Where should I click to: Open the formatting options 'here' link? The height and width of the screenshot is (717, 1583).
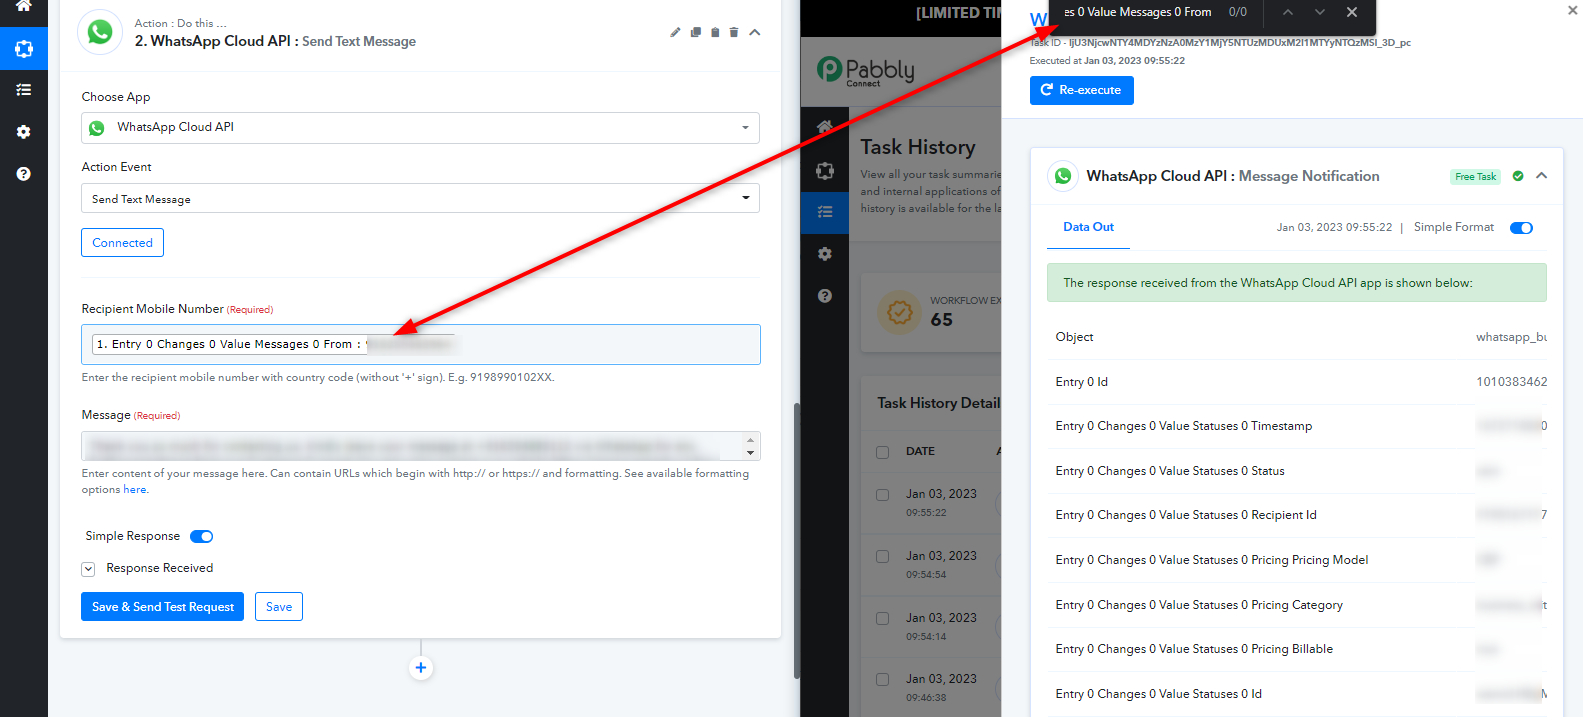pyautogui.click(x=135, y=490)
